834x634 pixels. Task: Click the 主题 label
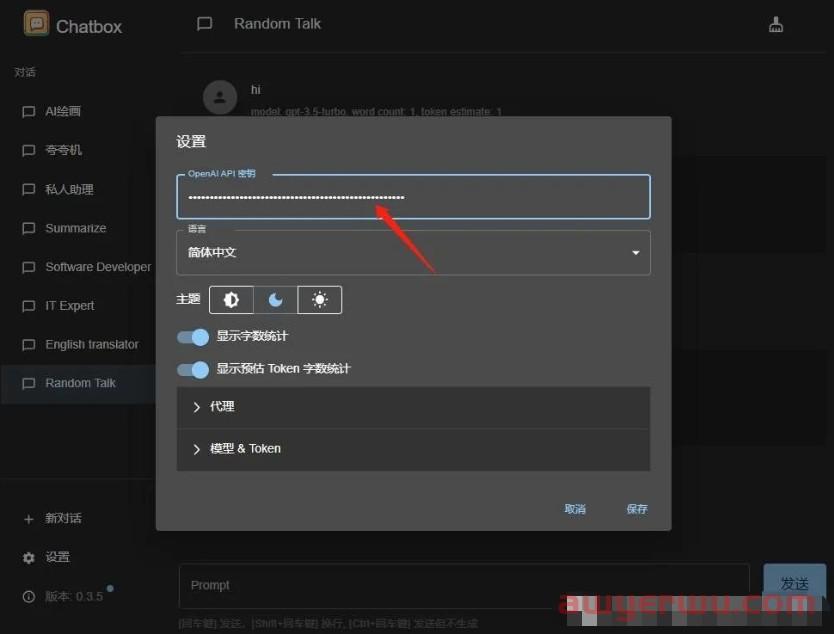tap(188, 299)
